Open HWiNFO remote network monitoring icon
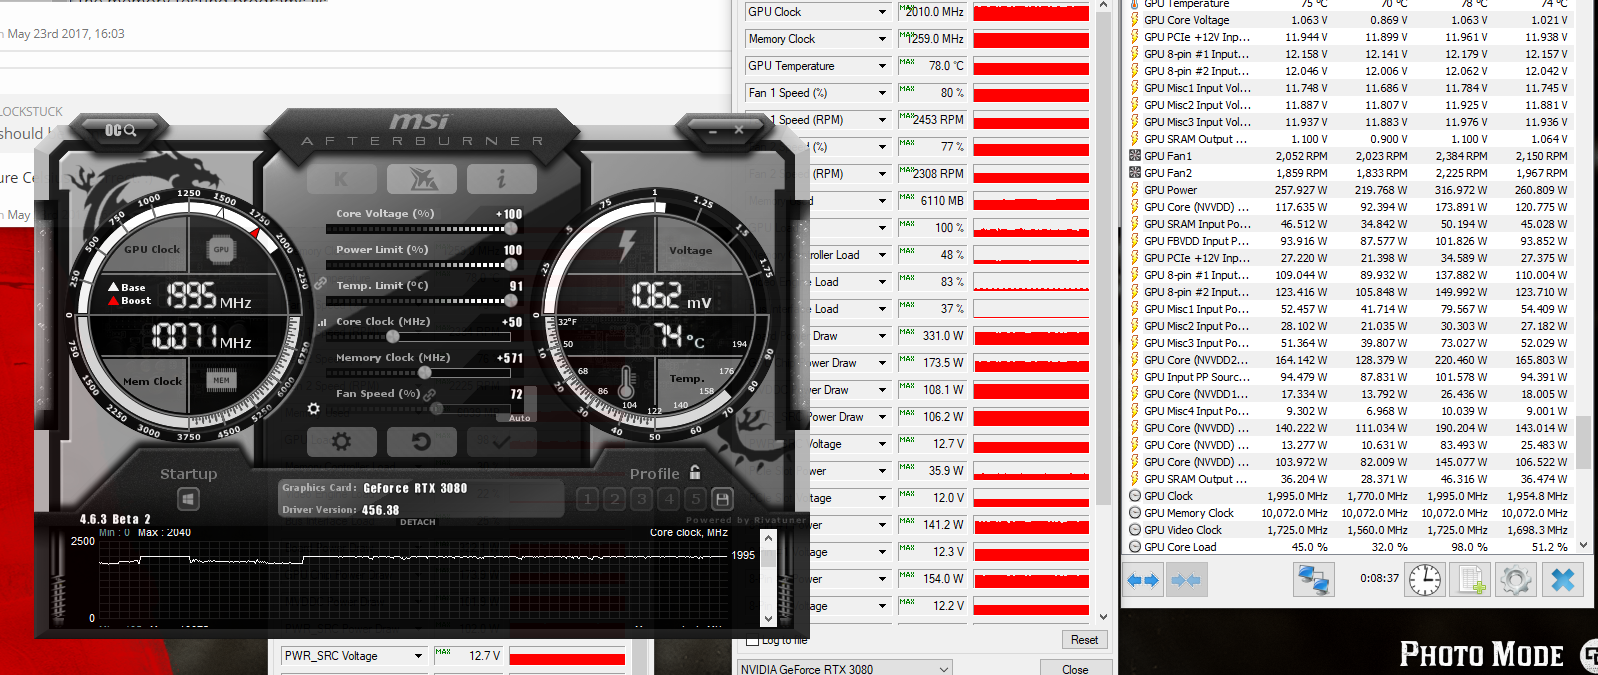 pos(1312,580)
